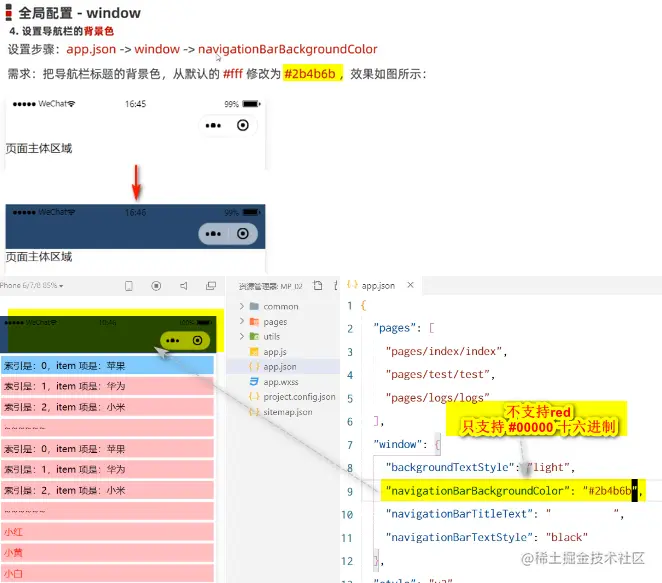Click the "#2b4b6b" value on line 9
This screenshot has height=583, width=662.
pyautogui.click(x=610, y=491)
